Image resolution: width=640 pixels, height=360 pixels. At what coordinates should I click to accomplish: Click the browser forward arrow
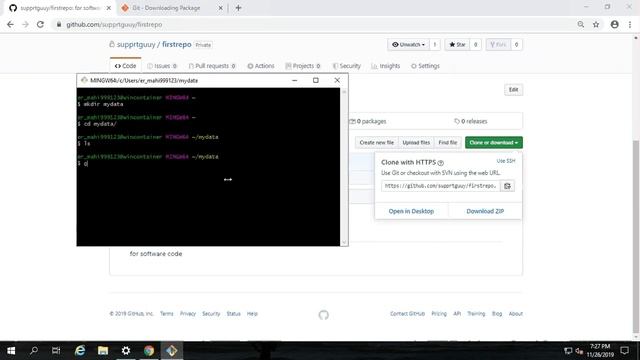(25, 24)
